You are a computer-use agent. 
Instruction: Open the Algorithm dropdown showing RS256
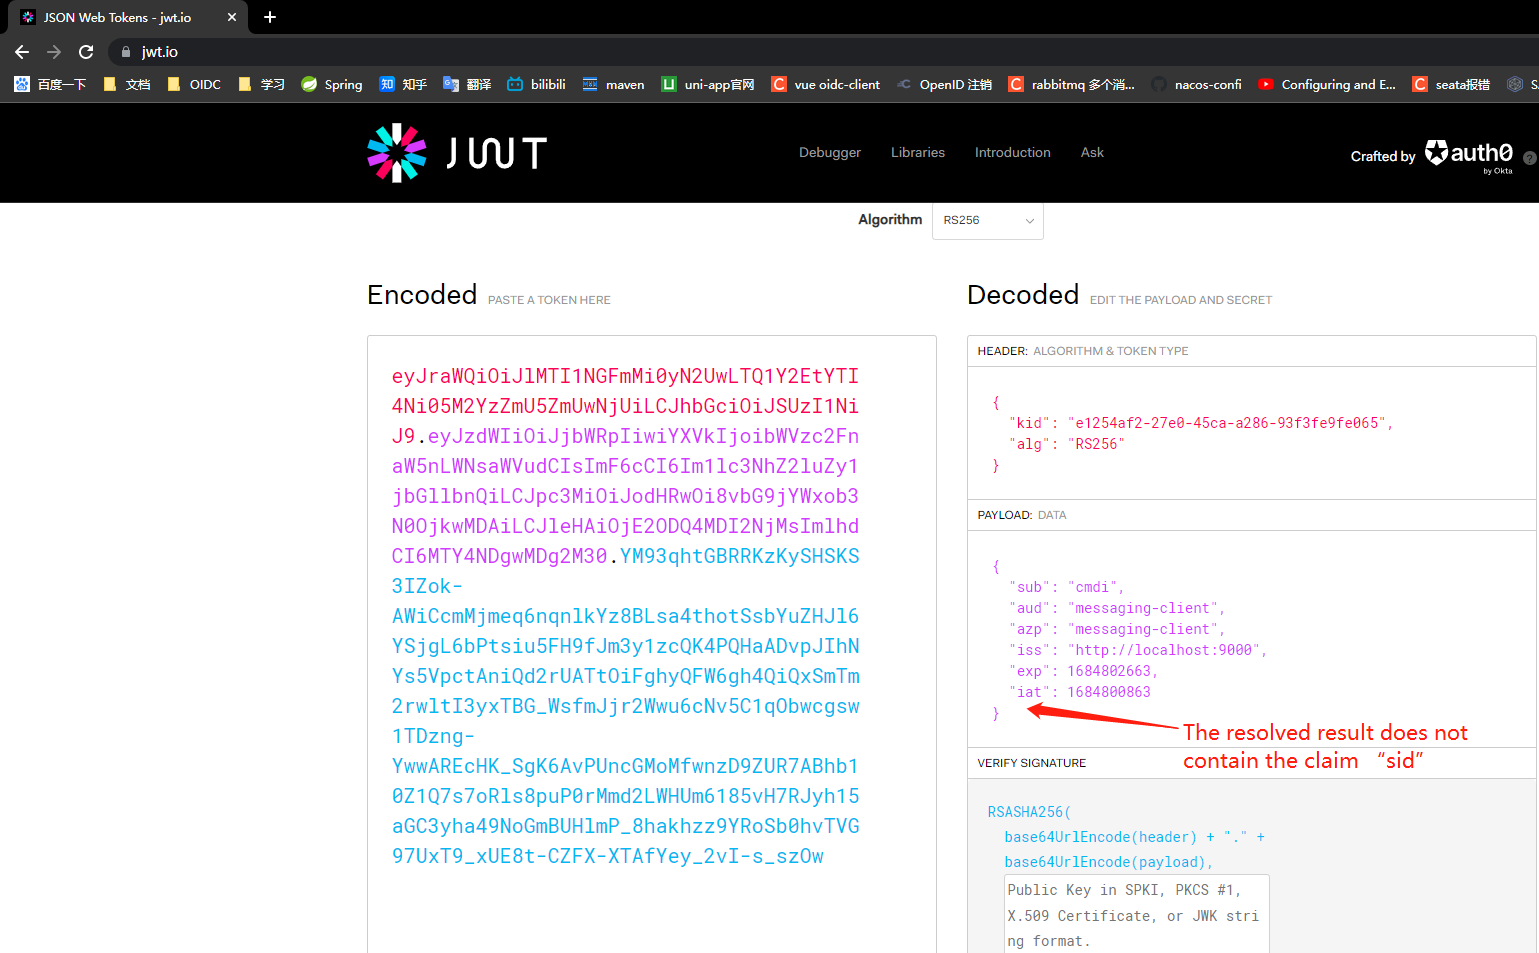[986, 220]
